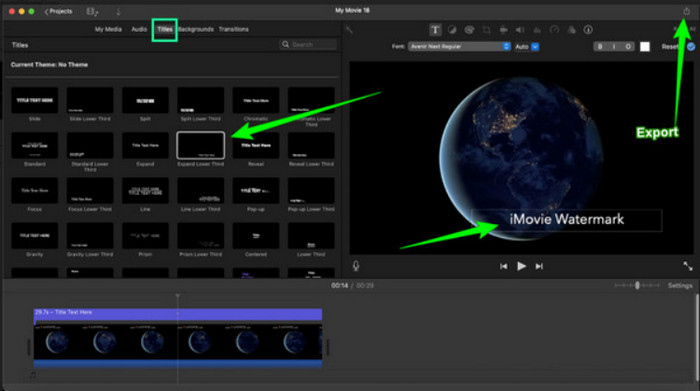Select the Reveal Lower Third title
The height and width of the screenshot is (391, 700).
point(311,146)
